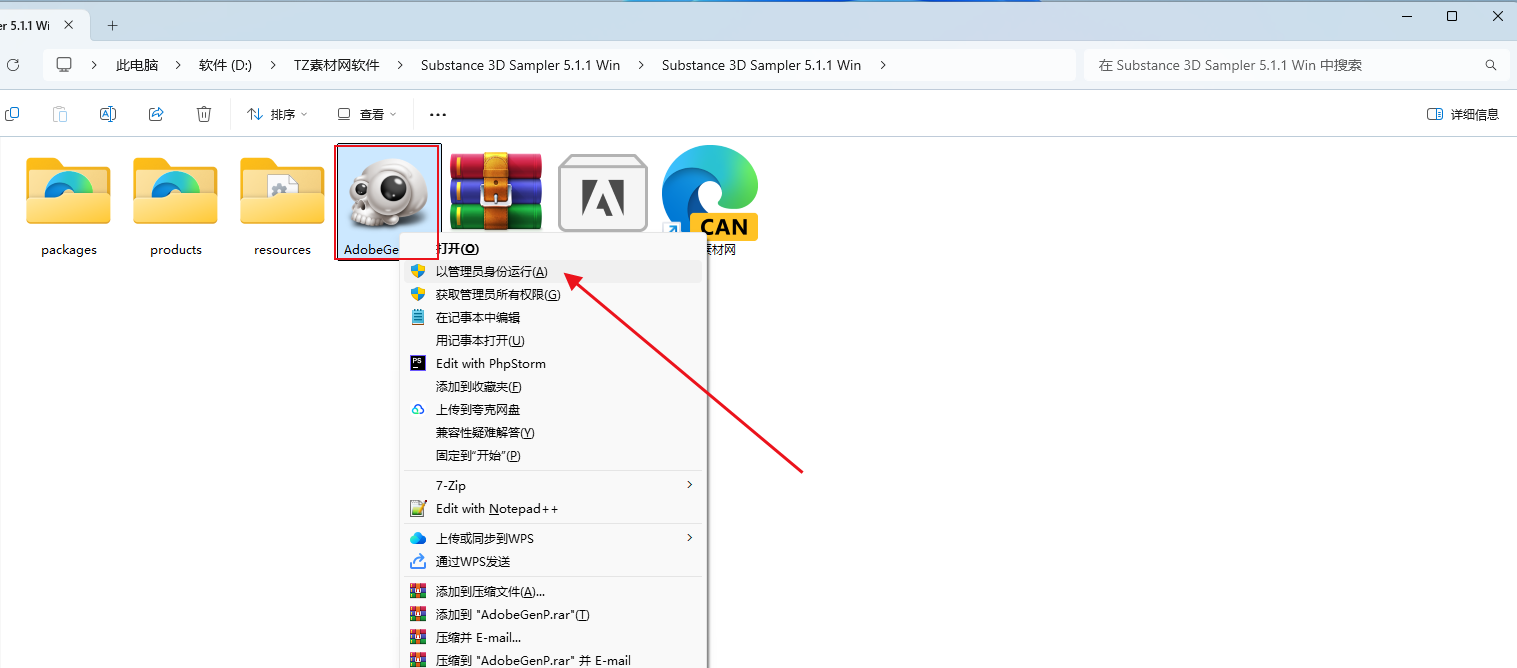Expand the chevron after 软件 (D:)
Screen dimensions: 1517x668
[x=273, y=65]
